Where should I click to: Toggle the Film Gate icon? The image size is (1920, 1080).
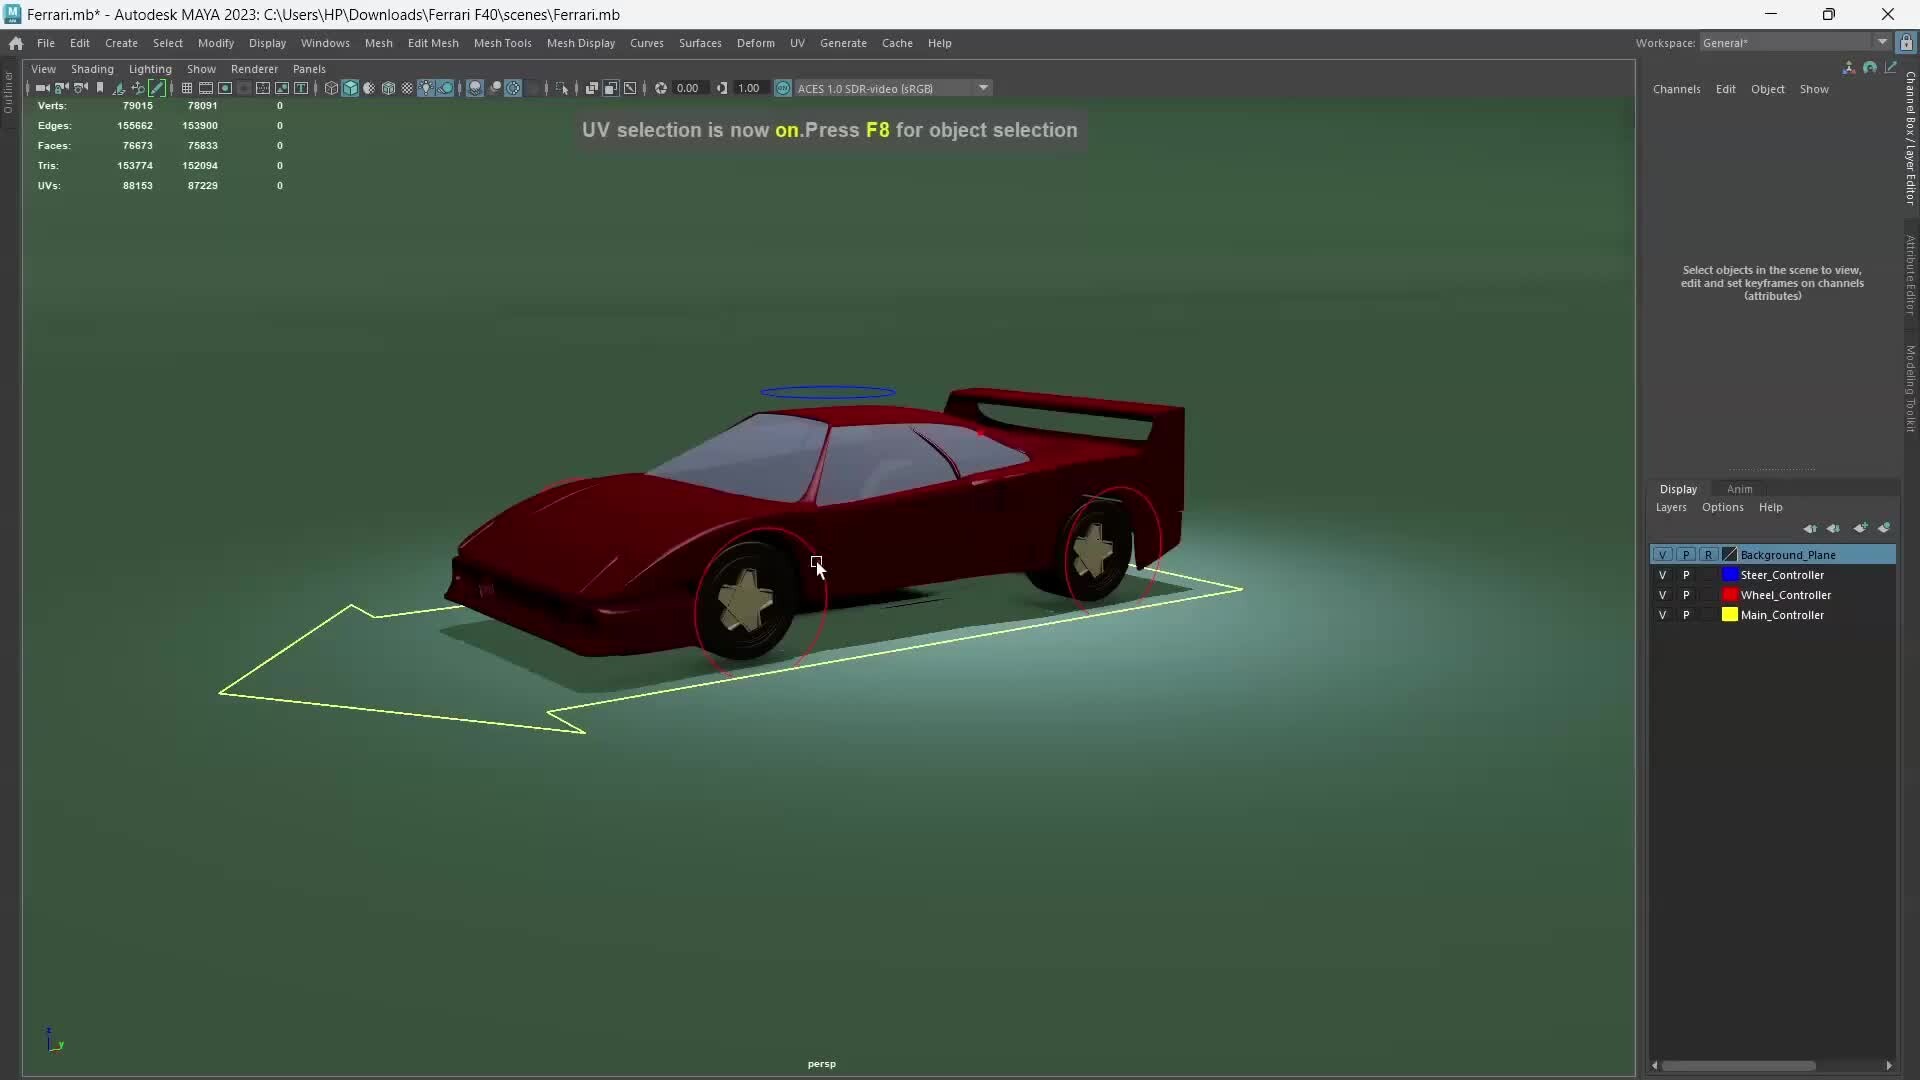(206, 88)
